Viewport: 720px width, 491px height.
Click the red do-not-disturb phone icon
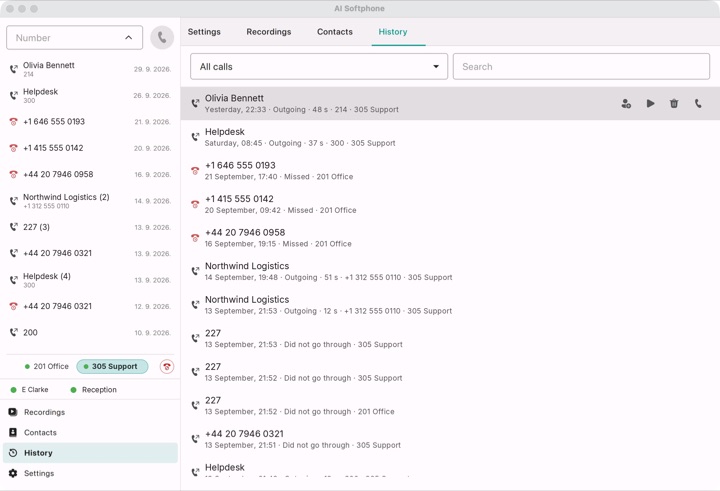pos(167,367)
